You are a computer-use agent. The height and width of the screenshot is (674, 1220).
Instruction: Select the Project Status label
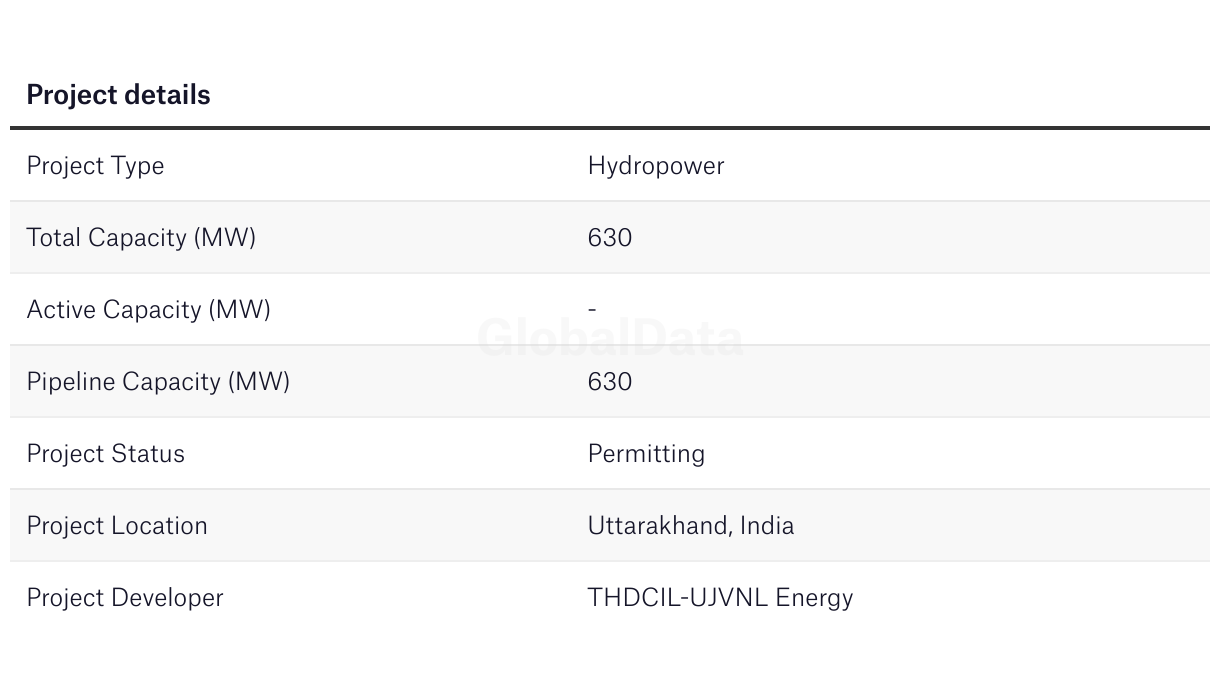click(x=106, y=454)
